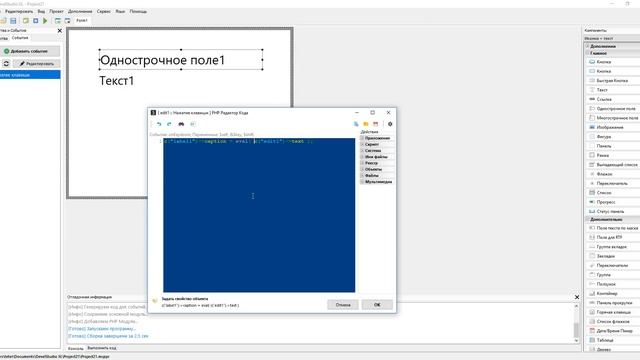Viewport: 640px width, 360px height.
Task: Click the Добавить событие button
Action: [x=30, y=51]
